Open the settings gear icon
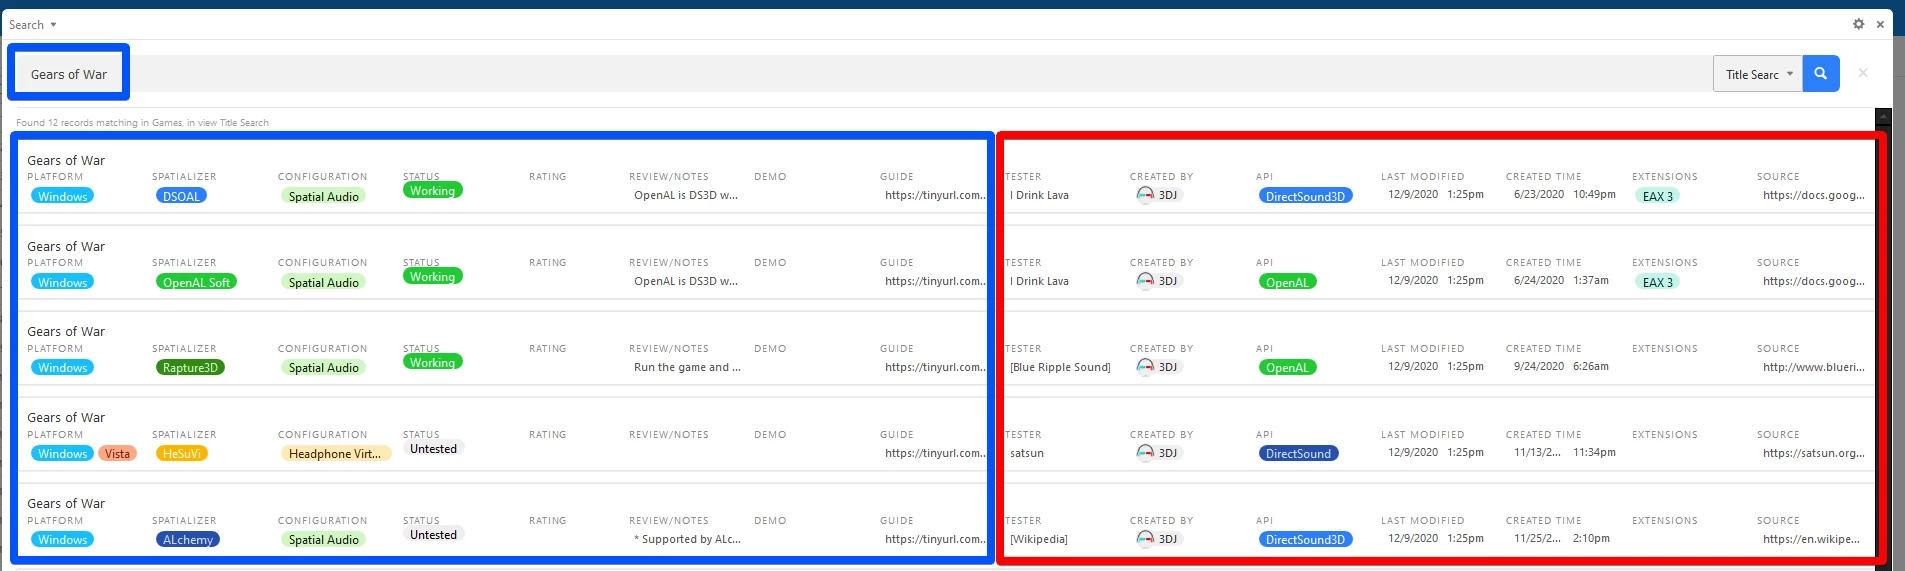1905x571 pixels. point(1858,24)
